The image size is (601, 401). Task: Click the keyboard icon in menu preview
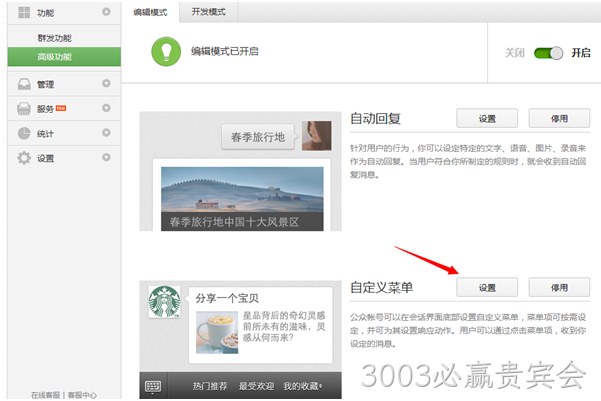(x=153, y=386)
